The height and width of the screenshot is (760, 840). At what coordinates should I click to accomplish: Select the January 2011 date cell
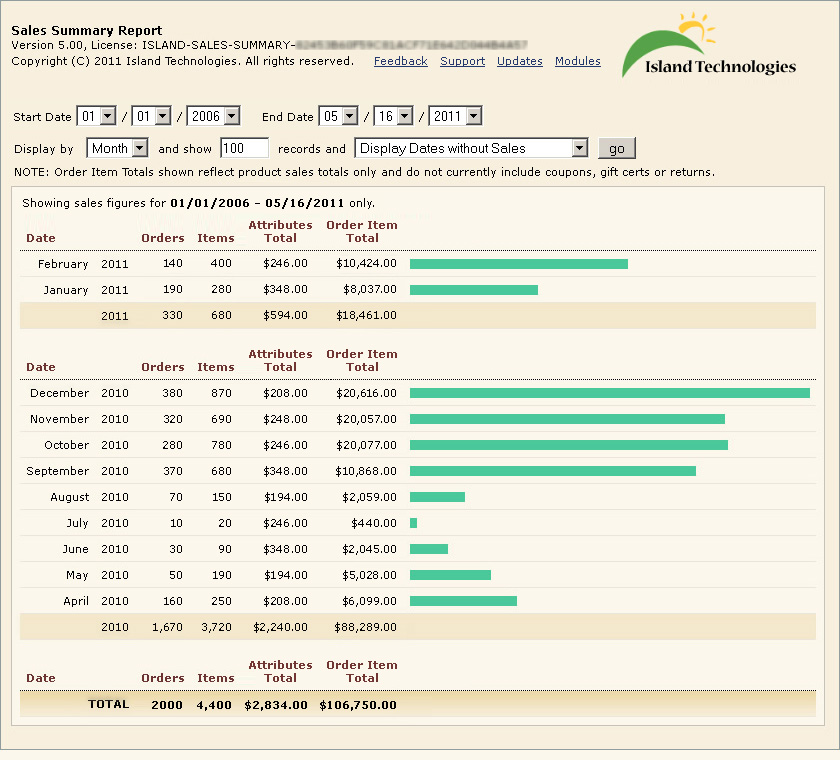point(86,290)
